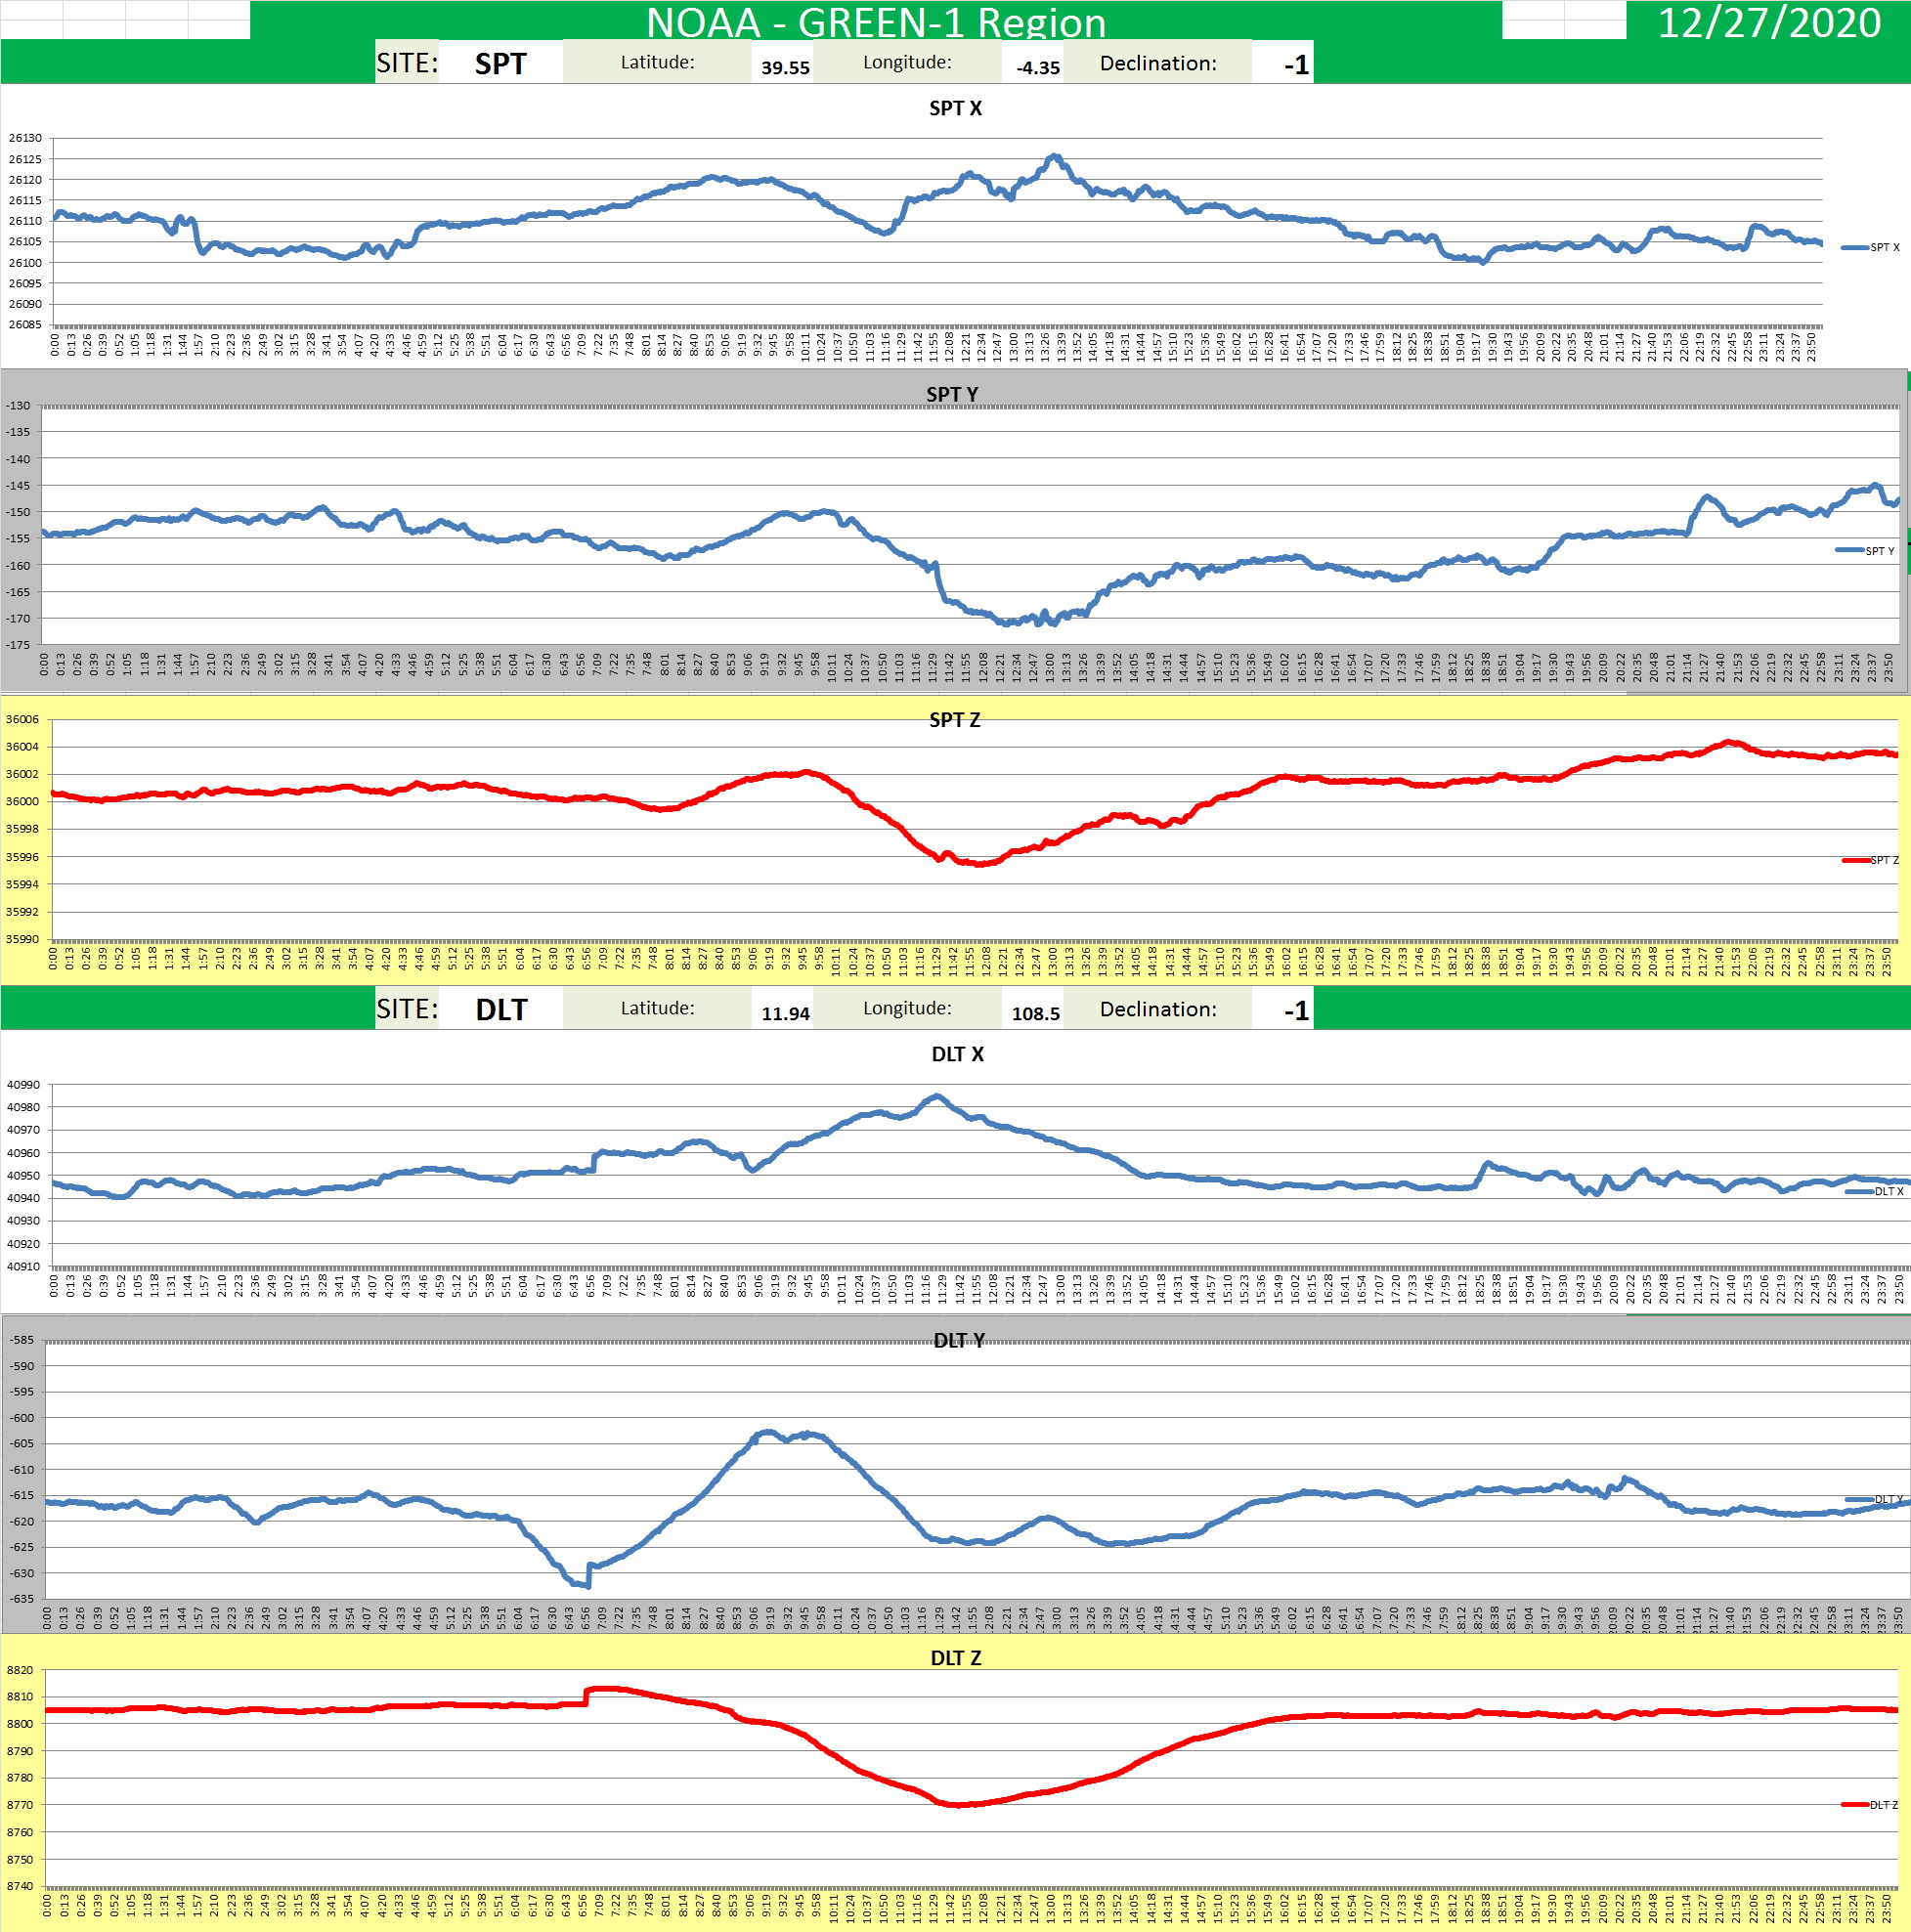Select the SPT Z chart title
Viewport: 1911px width, 1932px height.
[954, 720]
